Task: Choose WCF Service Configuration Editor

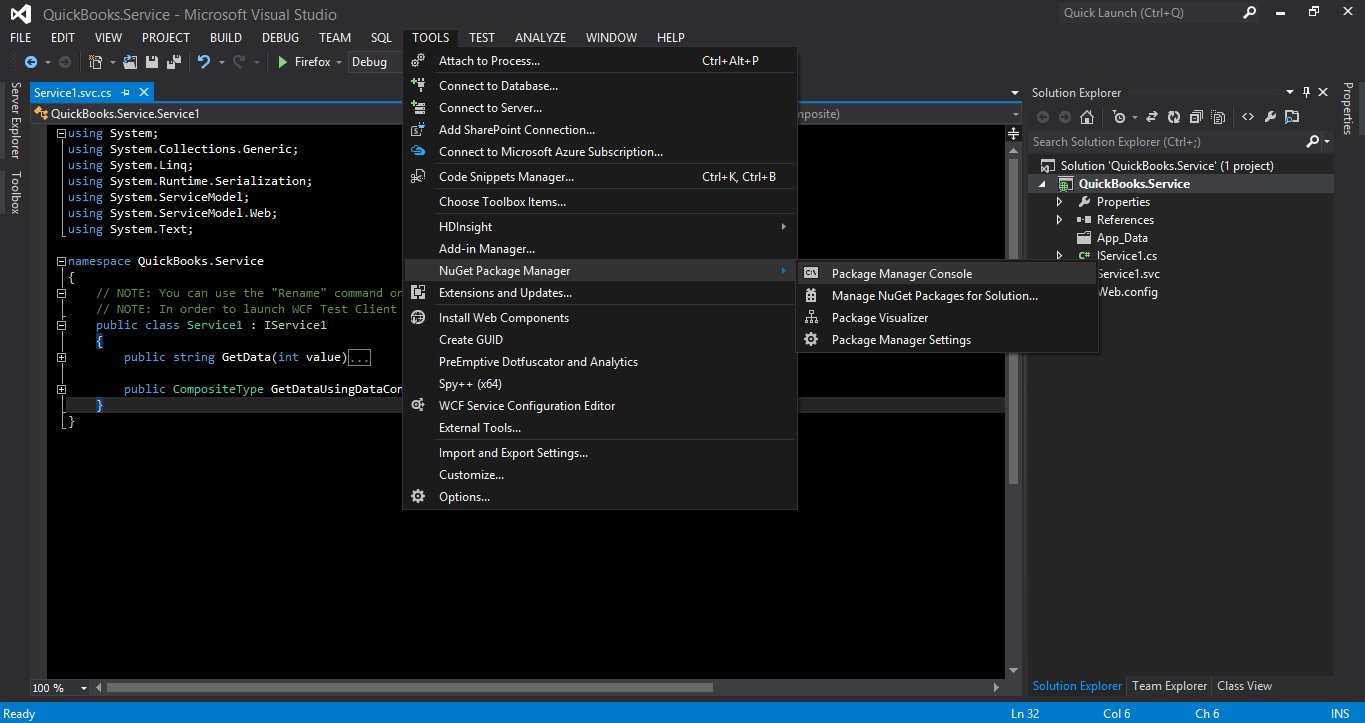Action: tap(600, 406)
